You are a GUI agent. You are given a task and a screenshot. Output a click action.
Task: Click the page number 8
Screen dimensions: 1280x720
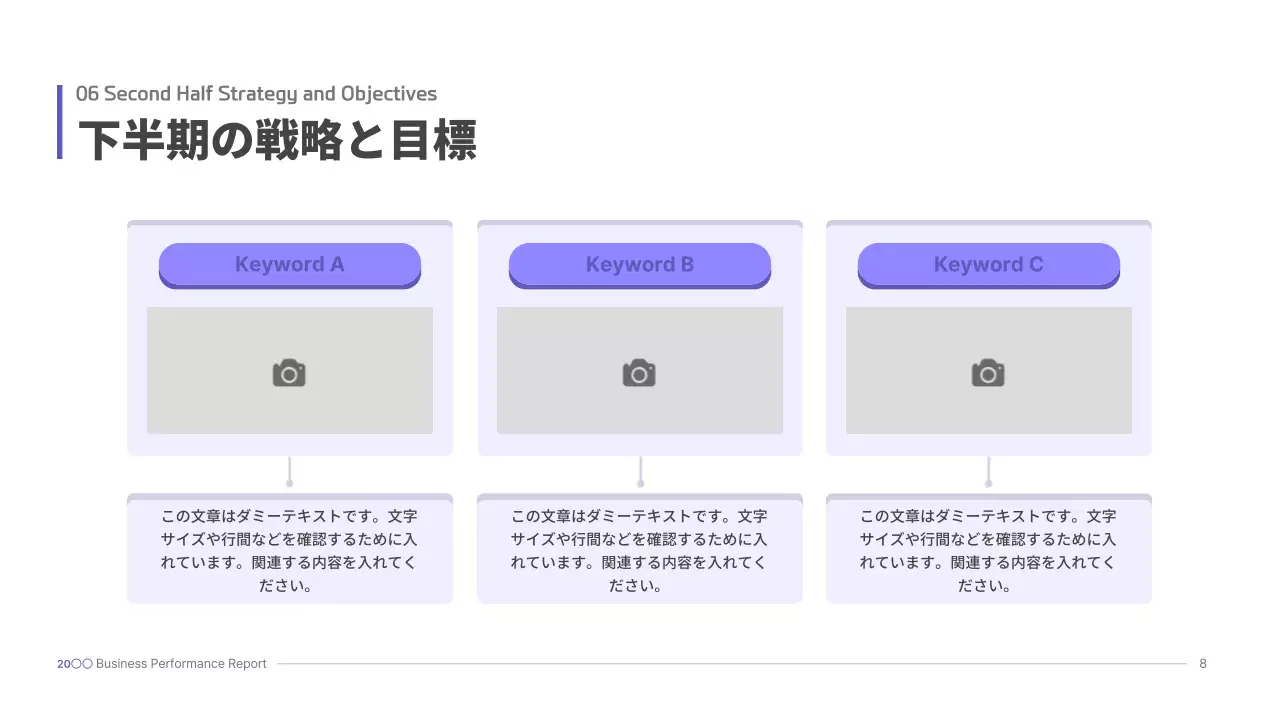pos(1203,664)
